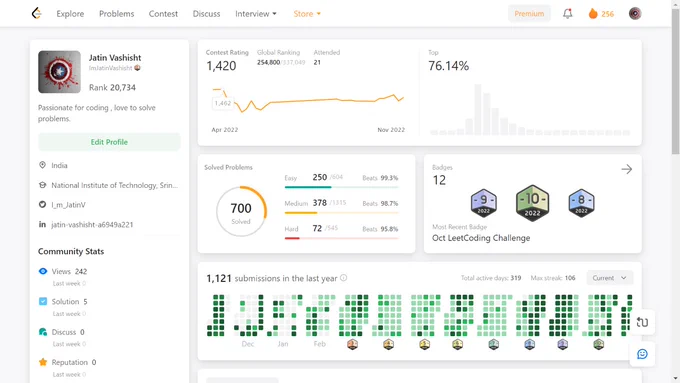This screenshot has height=383, width=680.
Task: Click the Jatin Vashisht name heading
Action: coord(115,58)
